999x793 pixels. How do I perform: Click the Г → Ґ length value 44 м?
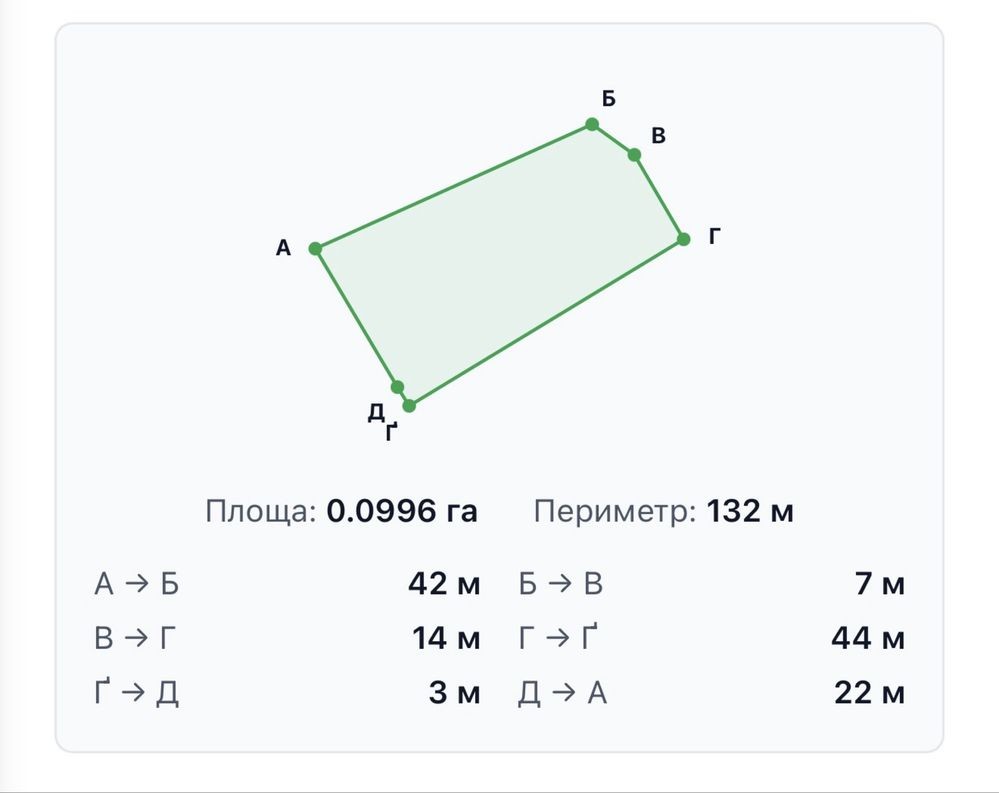coord(868,638)
